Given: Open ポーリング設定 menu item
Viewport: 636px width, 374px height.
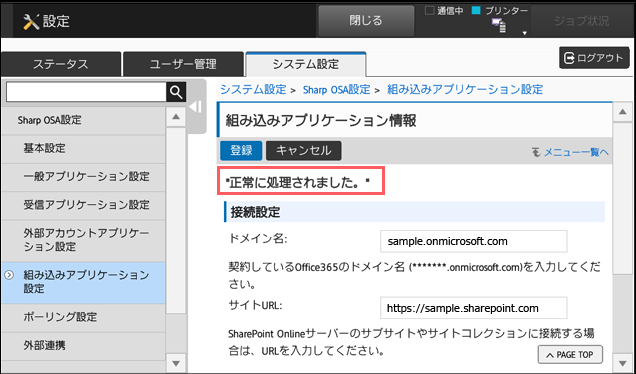Looking at the screenshot, I should 83,317.
